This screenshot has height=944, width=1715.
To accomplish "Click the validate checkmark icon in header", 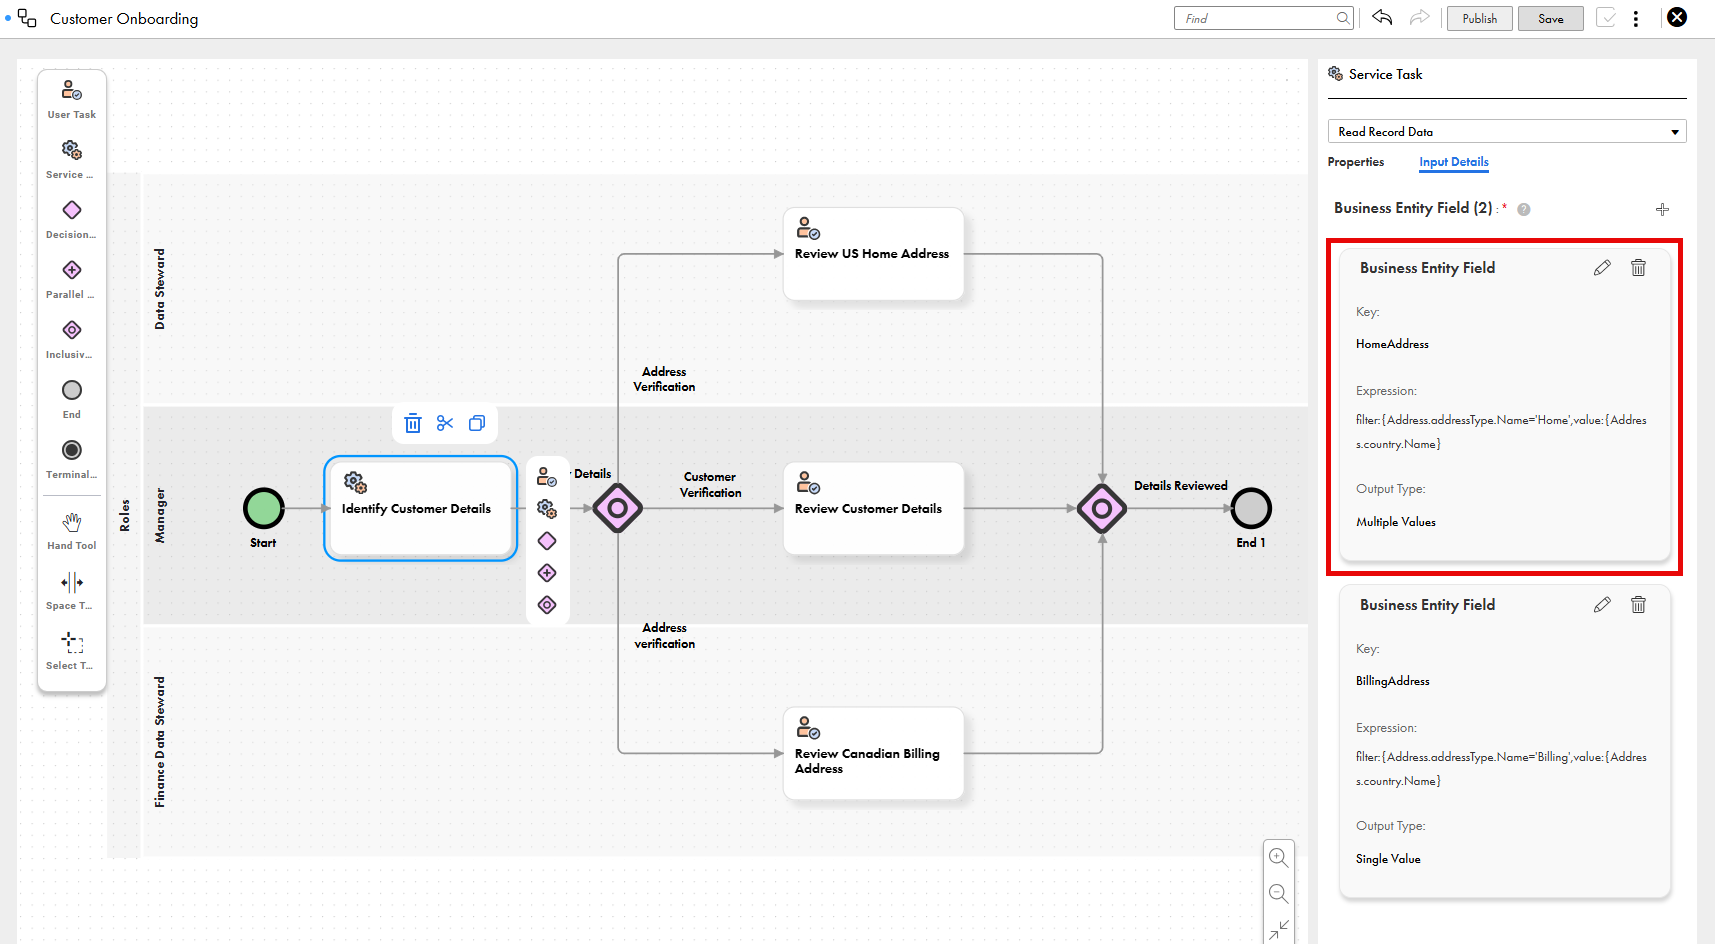I will pos(1606,18).
